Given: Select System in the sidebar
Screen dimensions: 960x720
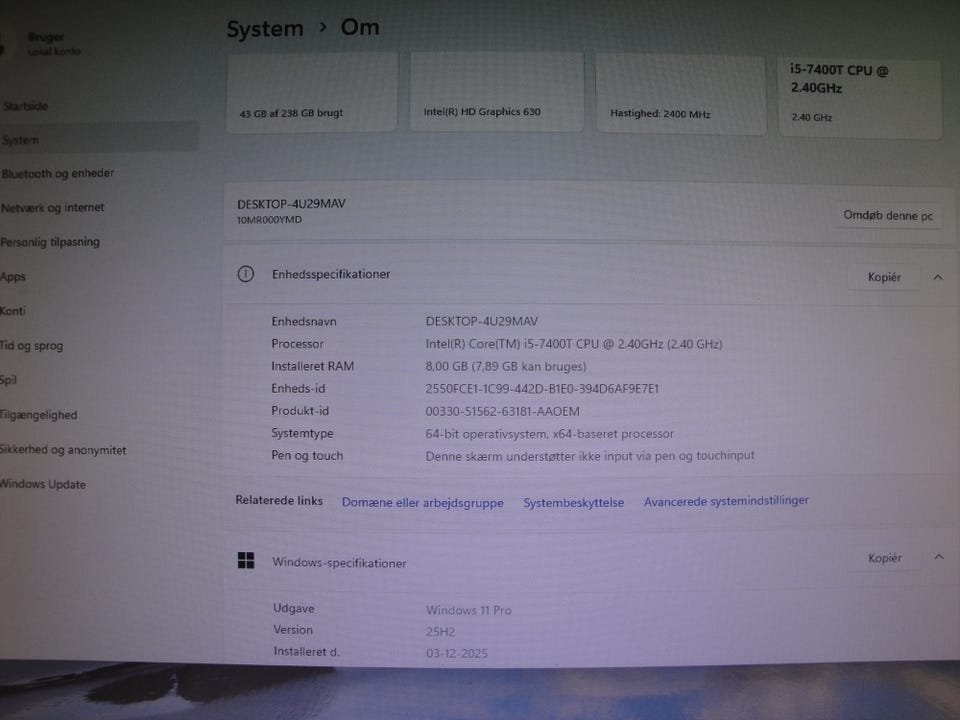Looking at the screenshot, I should [x=98, y=139].
